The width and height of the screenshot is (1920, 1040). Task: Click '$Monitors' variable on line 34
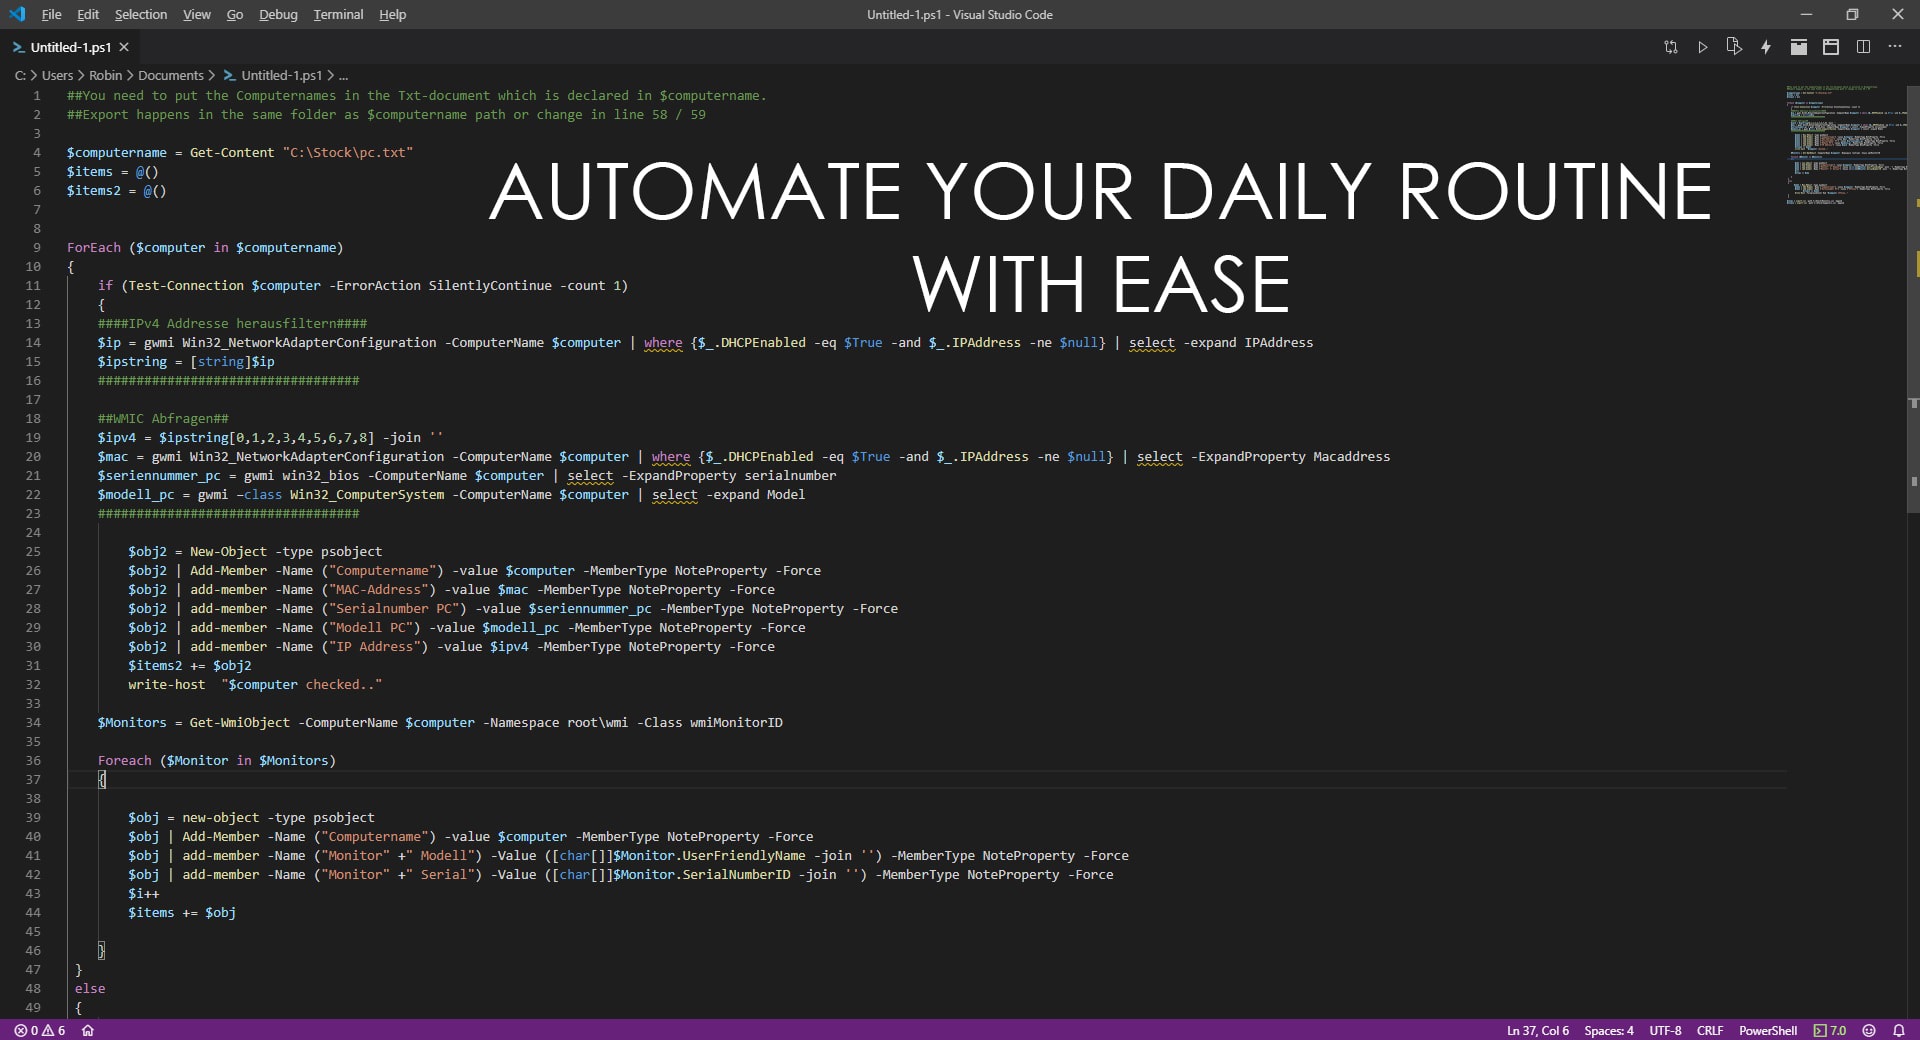click(132, 722)
